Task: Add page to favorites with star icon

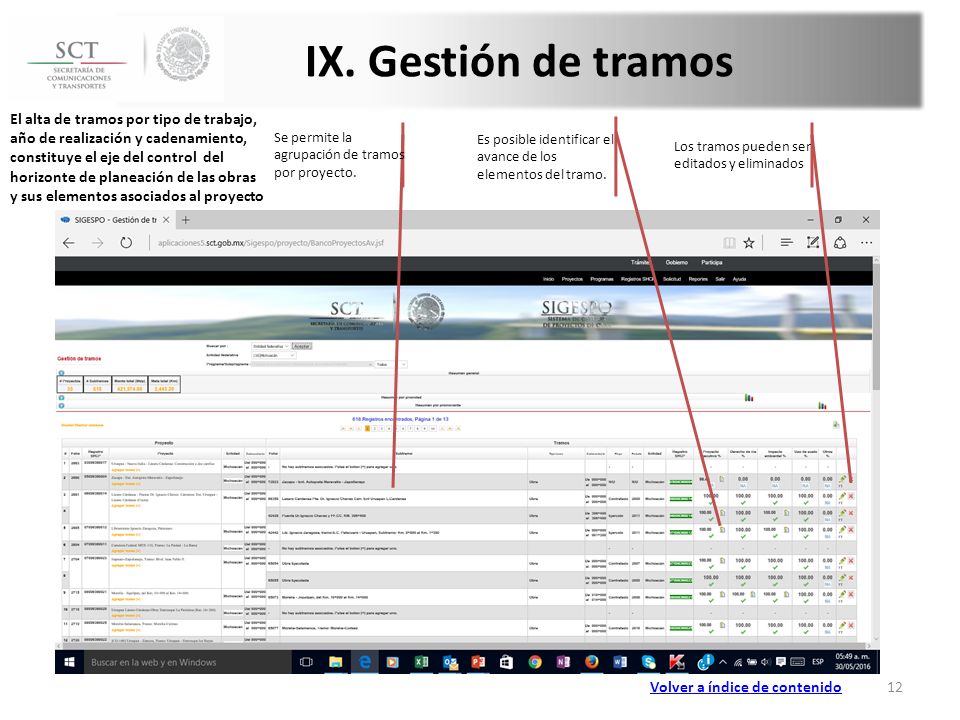Action: (x=749, y=243)
